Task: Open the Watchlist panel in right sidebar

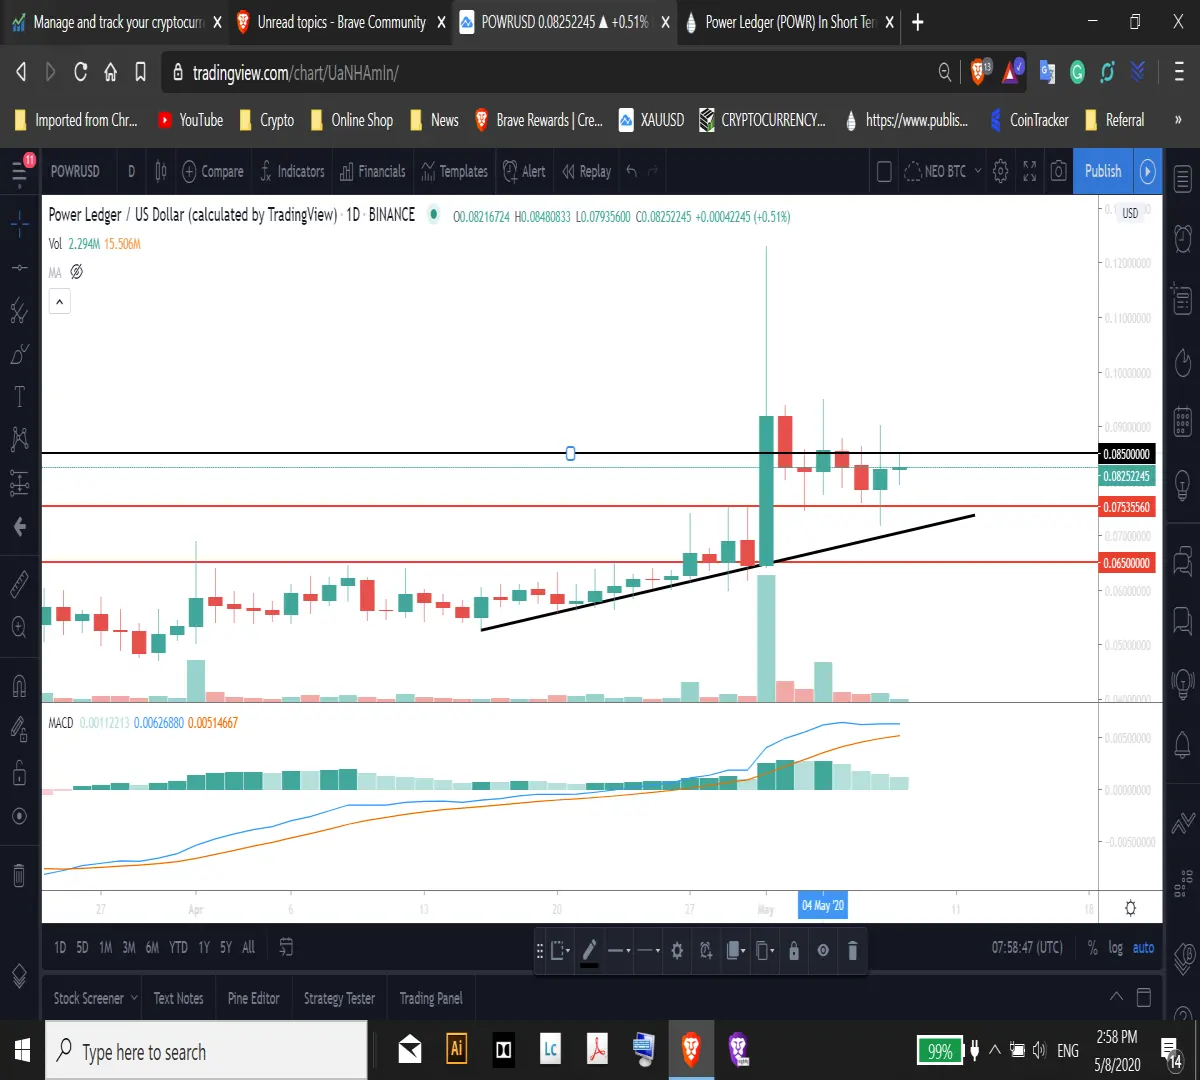Action: (x=1182, y=181)
